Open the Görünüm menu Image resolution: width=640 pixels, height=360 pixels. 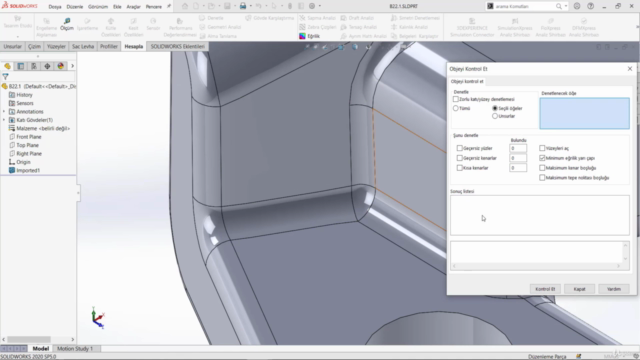[98, 7]
